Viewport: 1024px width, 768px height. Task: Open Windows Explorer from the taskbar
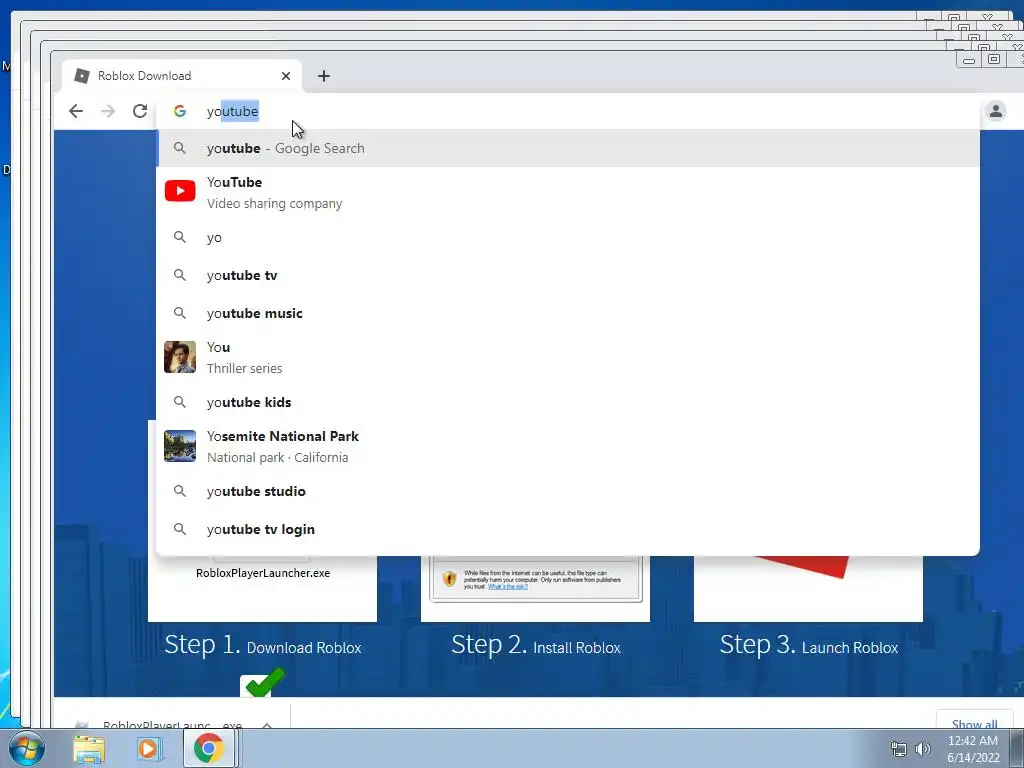coord(89,749)
